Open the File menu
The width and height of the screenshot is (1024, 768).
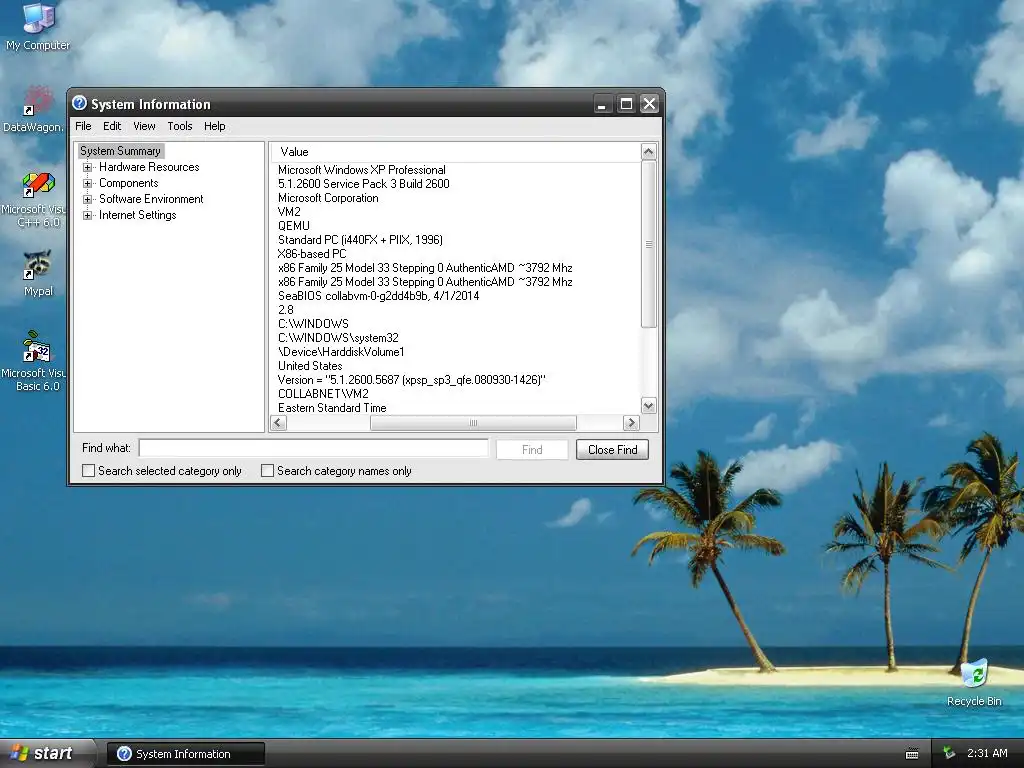pyautogui.click(x=83, y=126)
